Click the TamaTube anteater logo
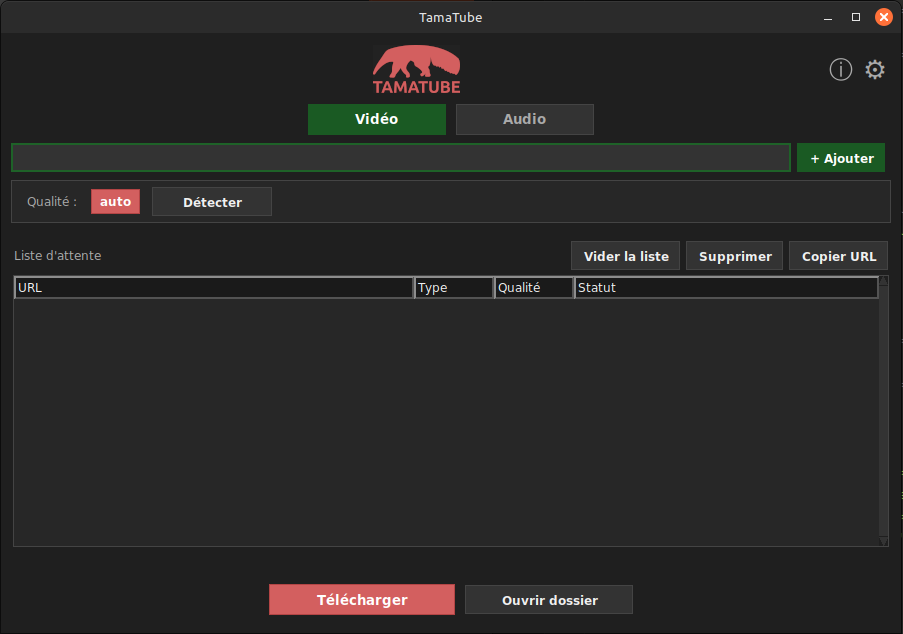This screenshot has height=634, width=903. tap(417, 69)
